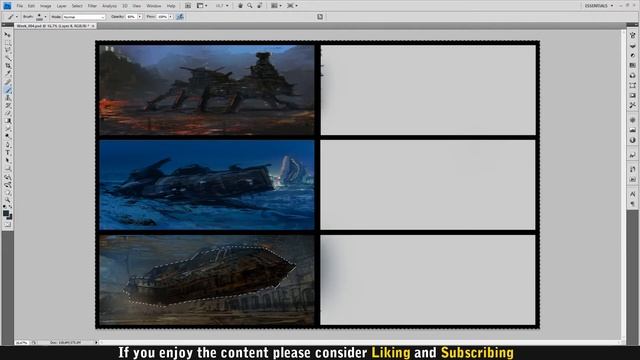
Task: Click the vertical scrollbar of the canvas
Action: click(623, 184)
